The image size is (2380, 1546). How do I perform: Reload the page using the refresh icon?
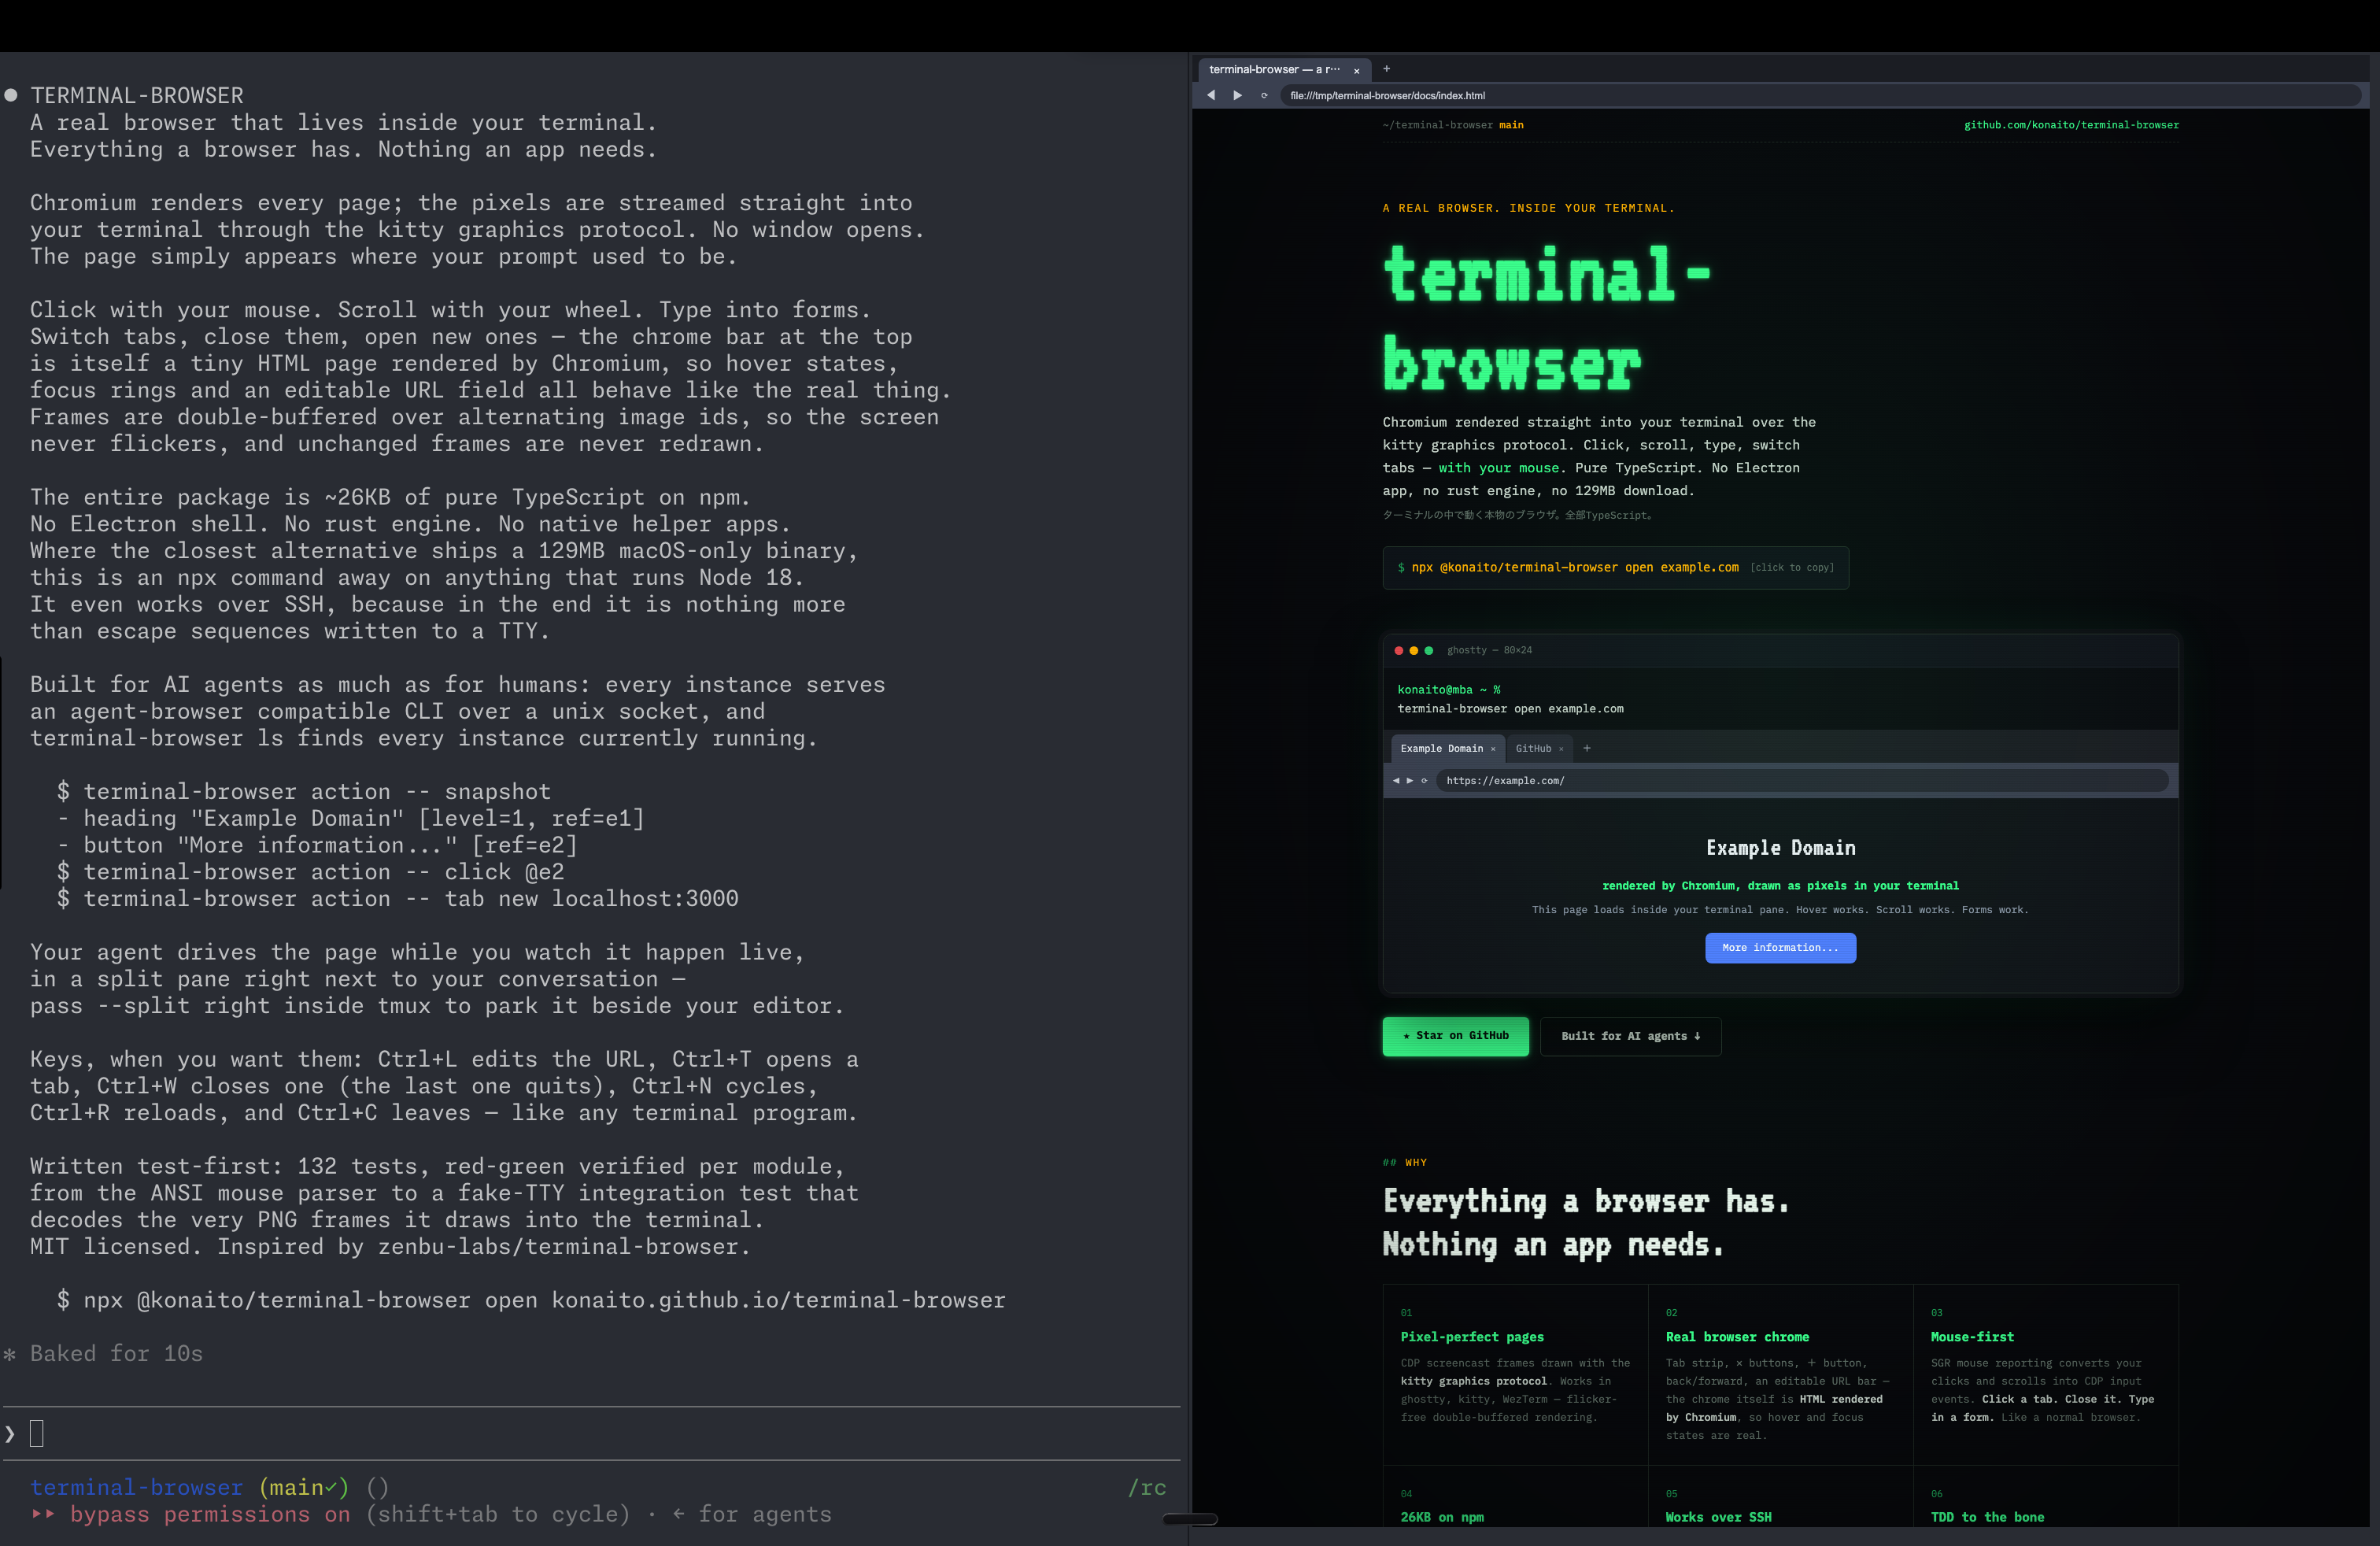click(1264, 95)
